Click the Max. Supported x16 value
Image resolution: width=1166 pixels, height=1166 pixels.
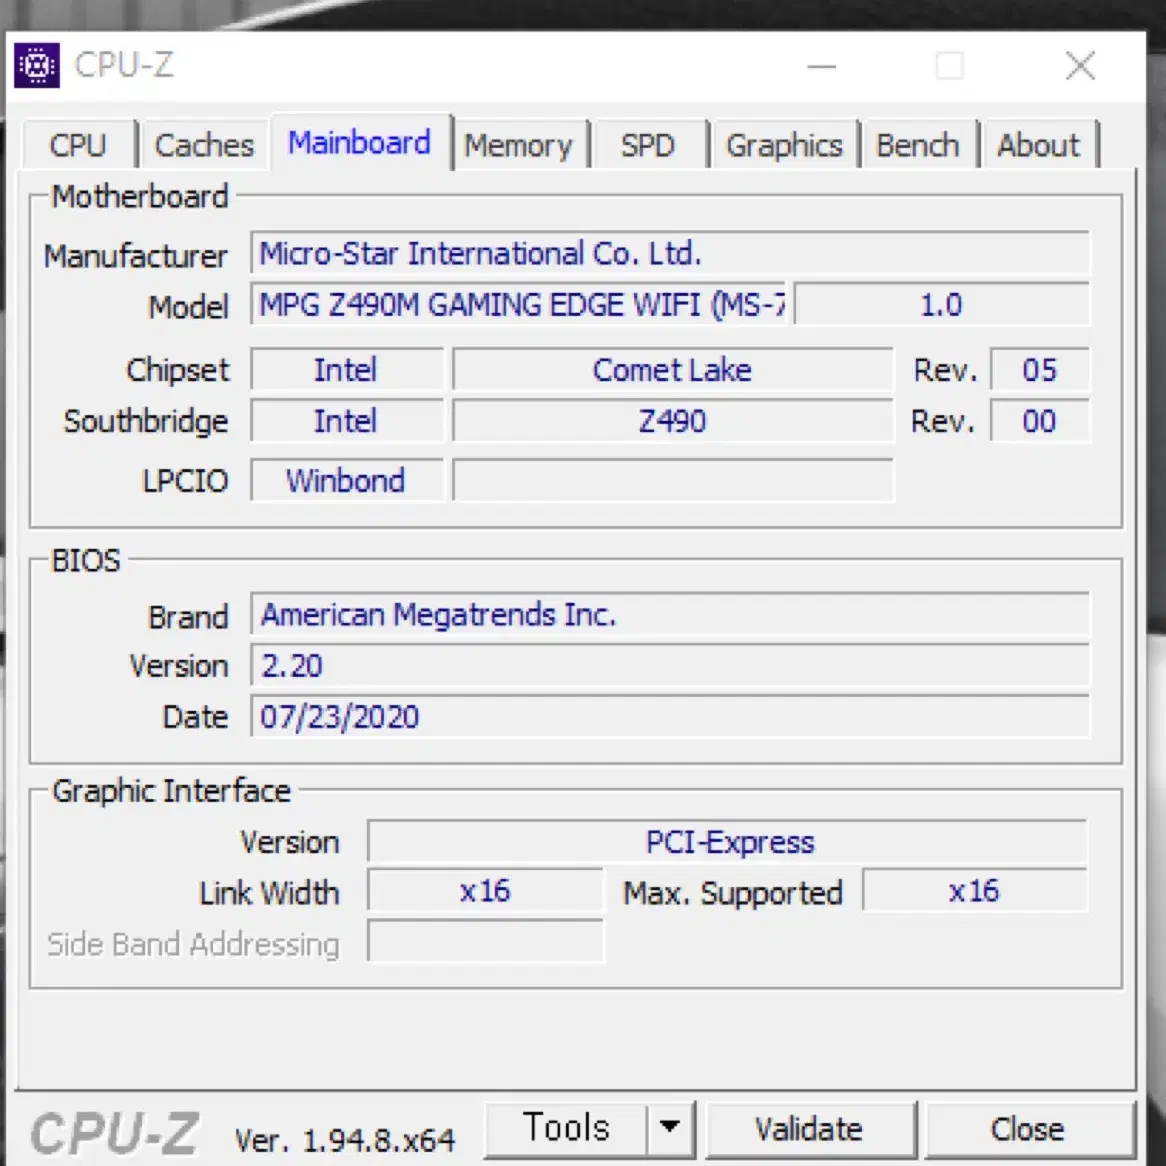coord(975,890)
